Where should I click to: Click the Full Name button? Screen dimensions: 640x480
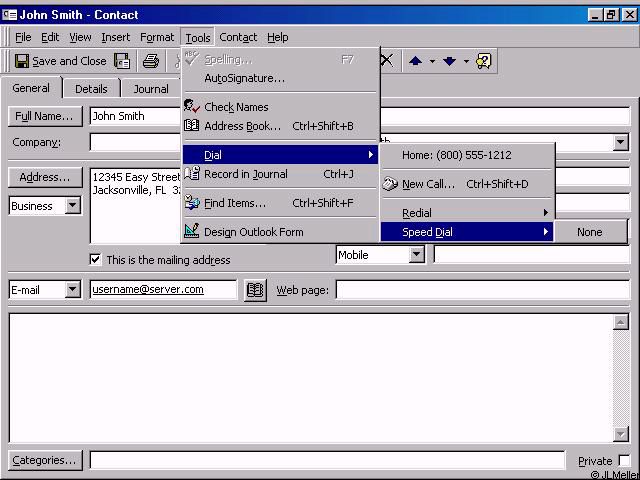(44, 116)
